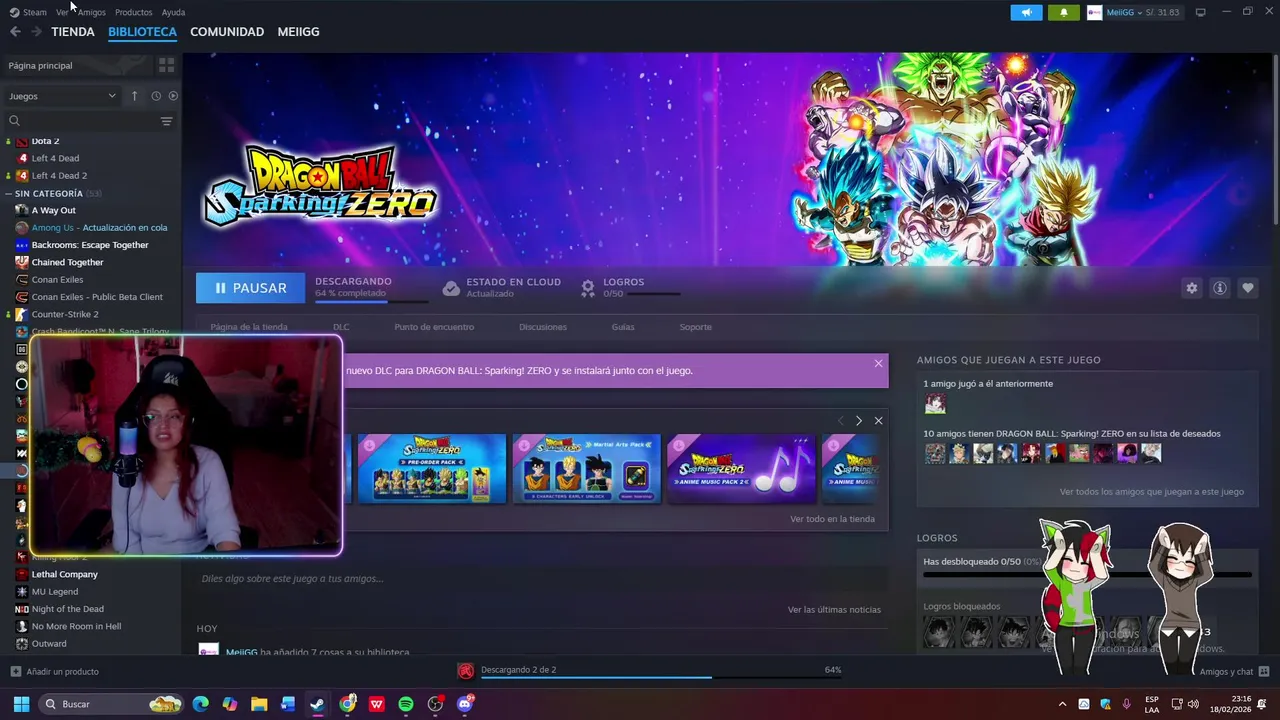Click Ver las últimas noticias link
Viewport: 1280px width, 720px height.
coord(834,610)
